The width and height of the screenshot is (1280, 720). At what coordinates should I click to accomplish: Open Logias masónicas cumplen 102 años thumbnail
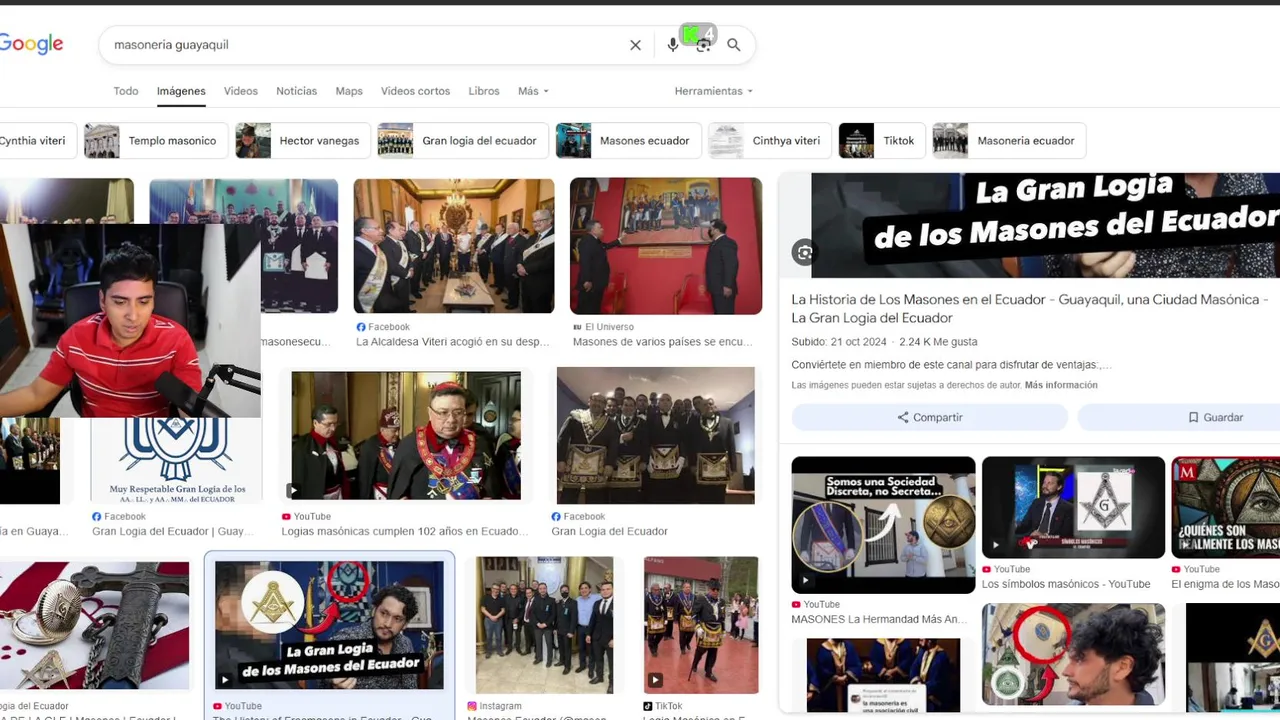point(406,435)
